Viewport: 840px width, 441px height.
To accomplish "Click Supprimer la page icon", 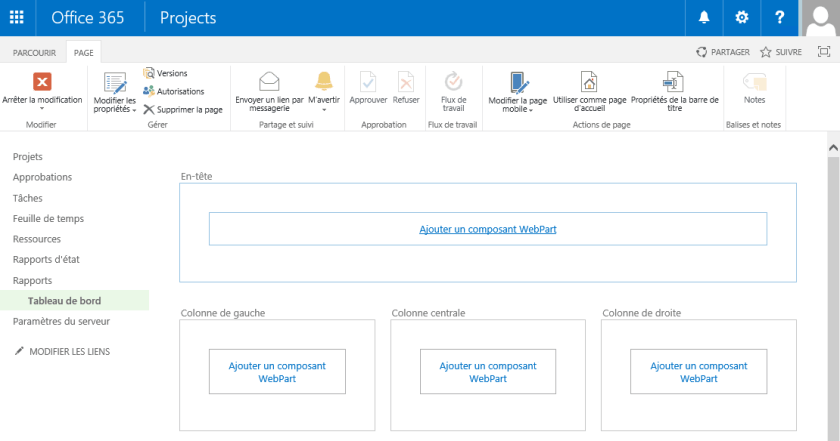I will pyautogui.click(x=149, y=109).
